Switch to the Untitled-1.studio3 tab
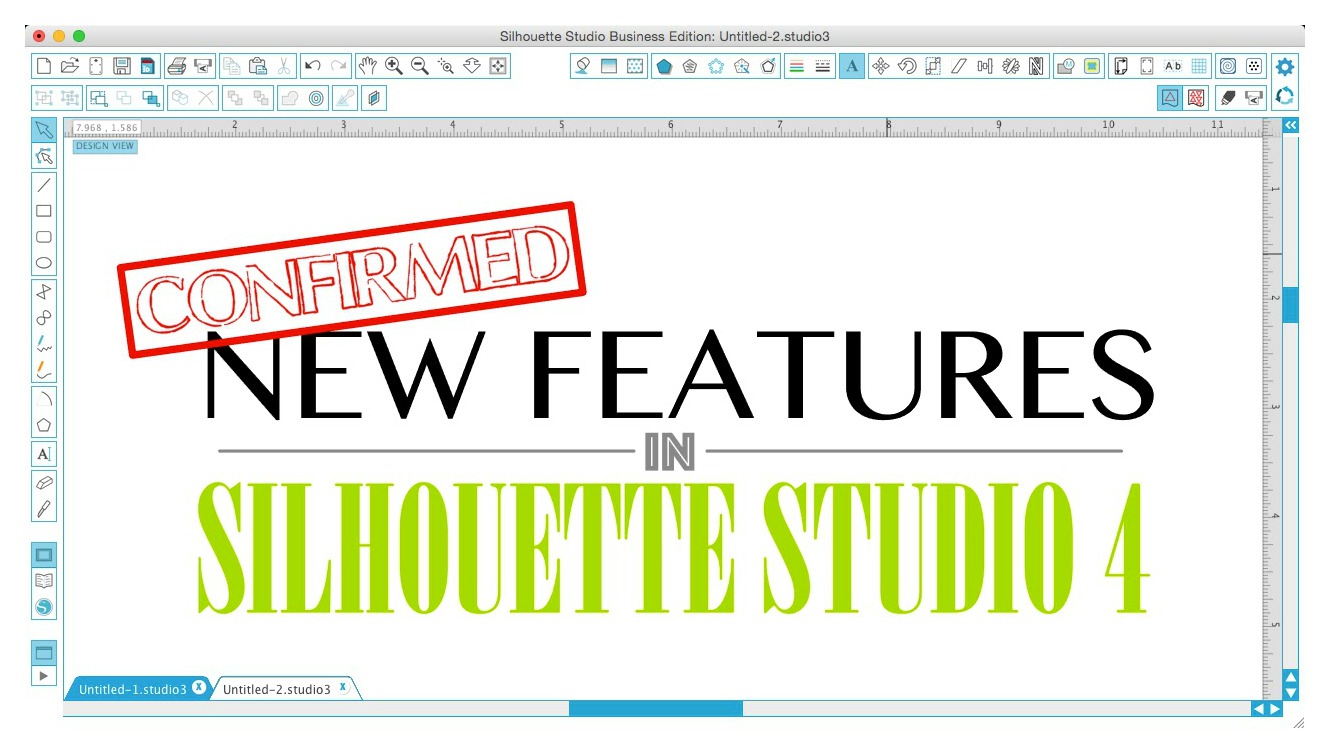Screen dimensions: 1330x754 [133, 689]
